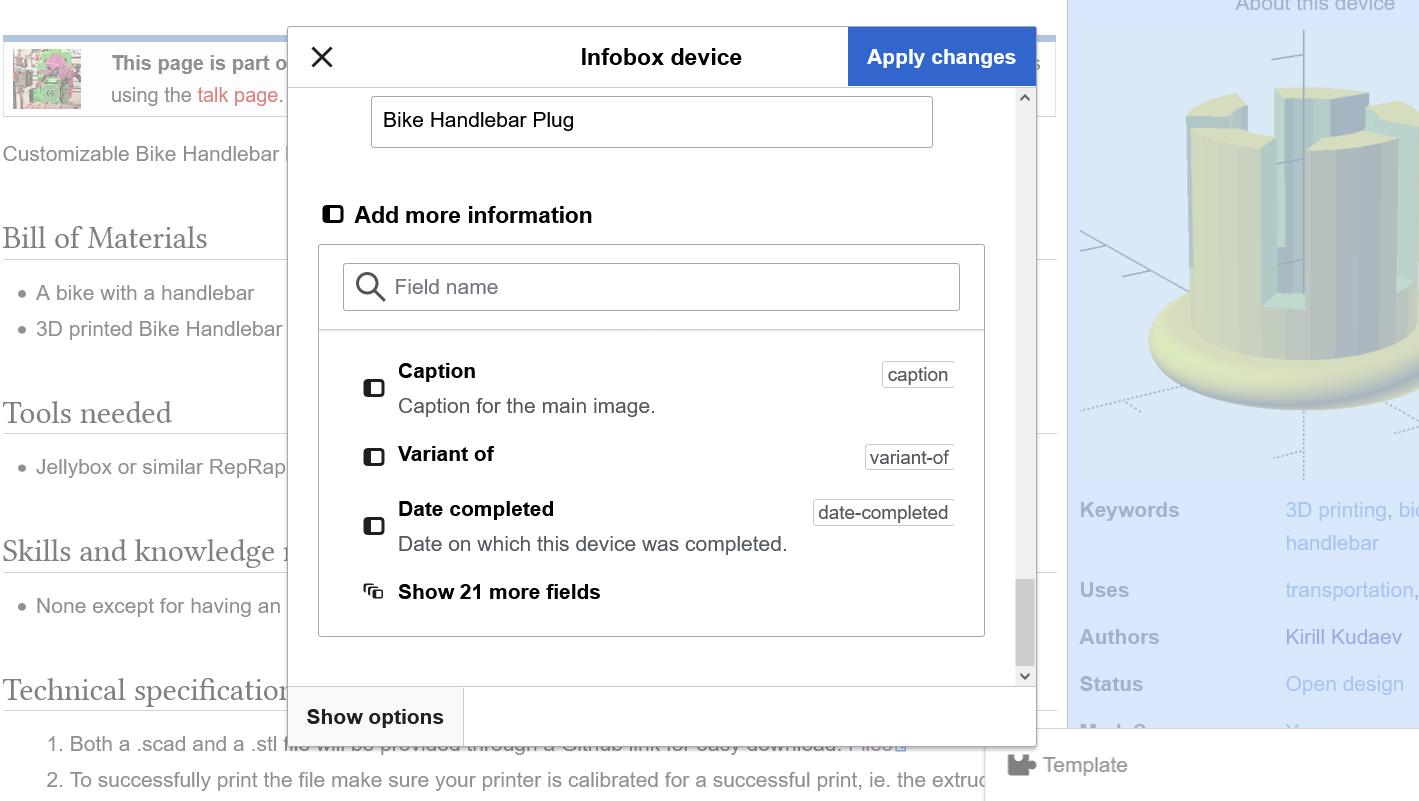Toggle the Caption field checkbox

point(374,388)
